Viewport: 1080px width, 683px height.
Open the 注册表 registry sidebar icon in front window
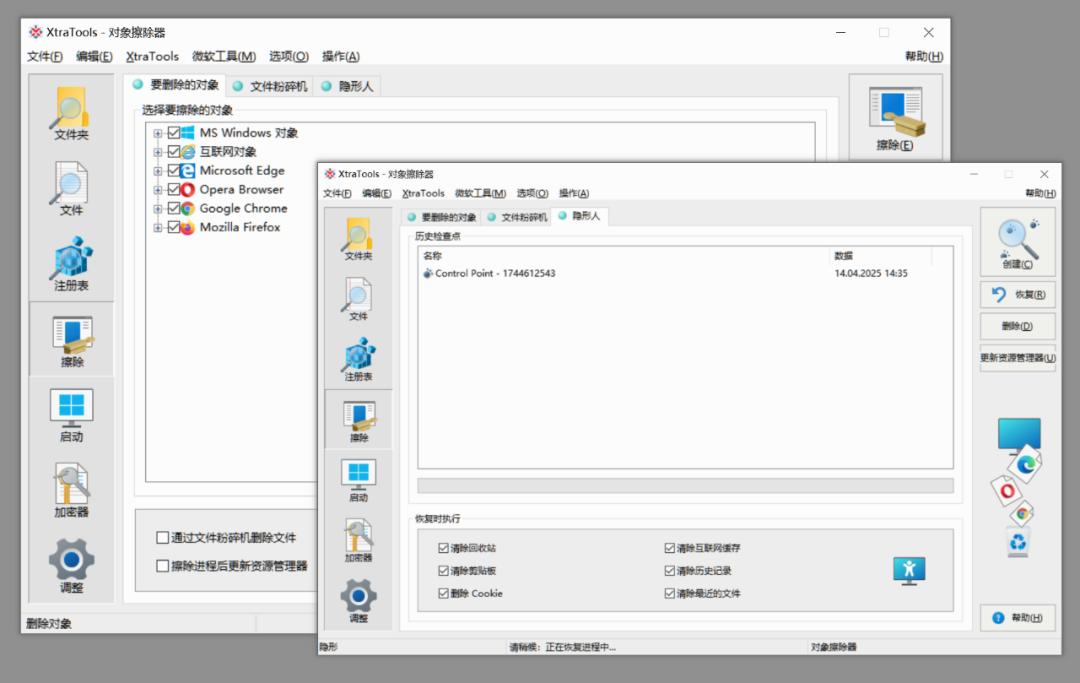[358, 358]
